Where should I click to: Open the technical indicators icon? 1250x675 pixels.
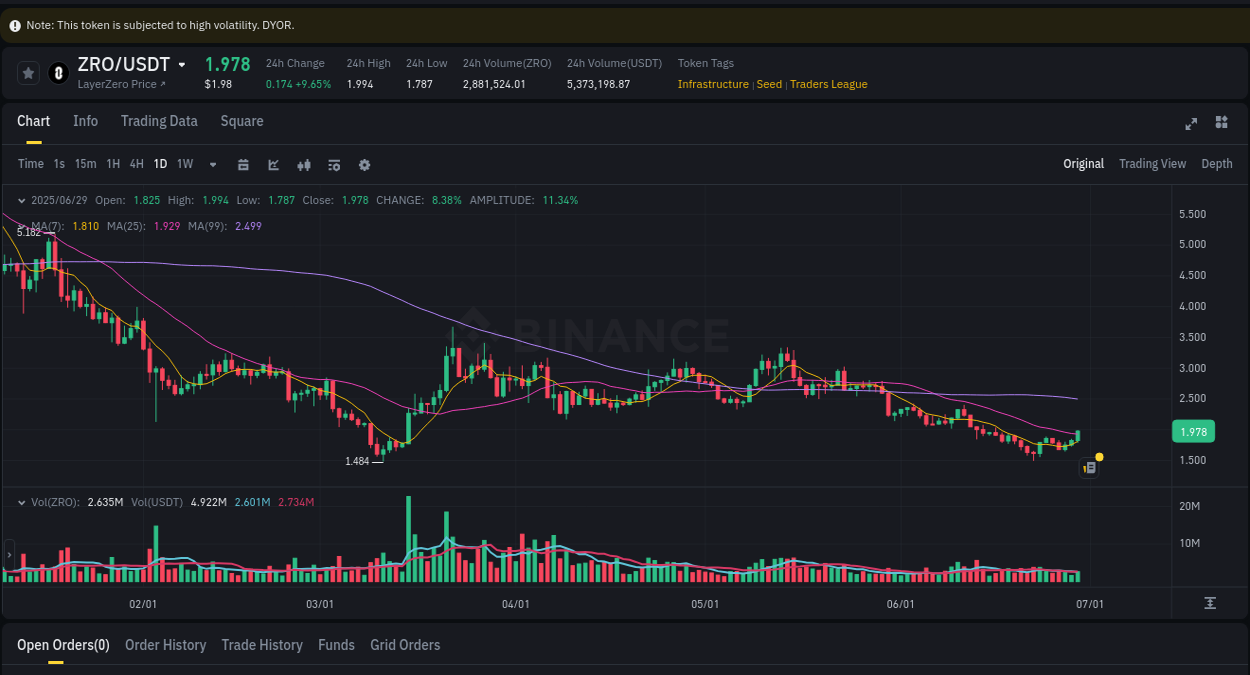point(334,163)
